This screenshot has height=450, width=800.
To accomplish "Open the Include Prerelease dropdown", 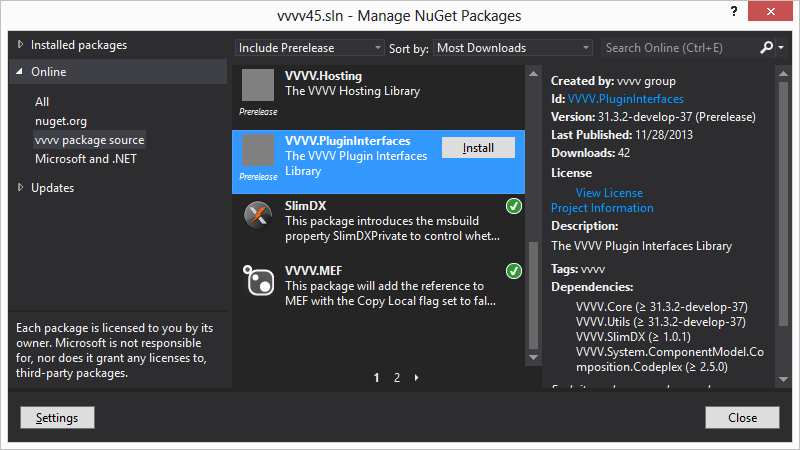I will click(309, 48).
